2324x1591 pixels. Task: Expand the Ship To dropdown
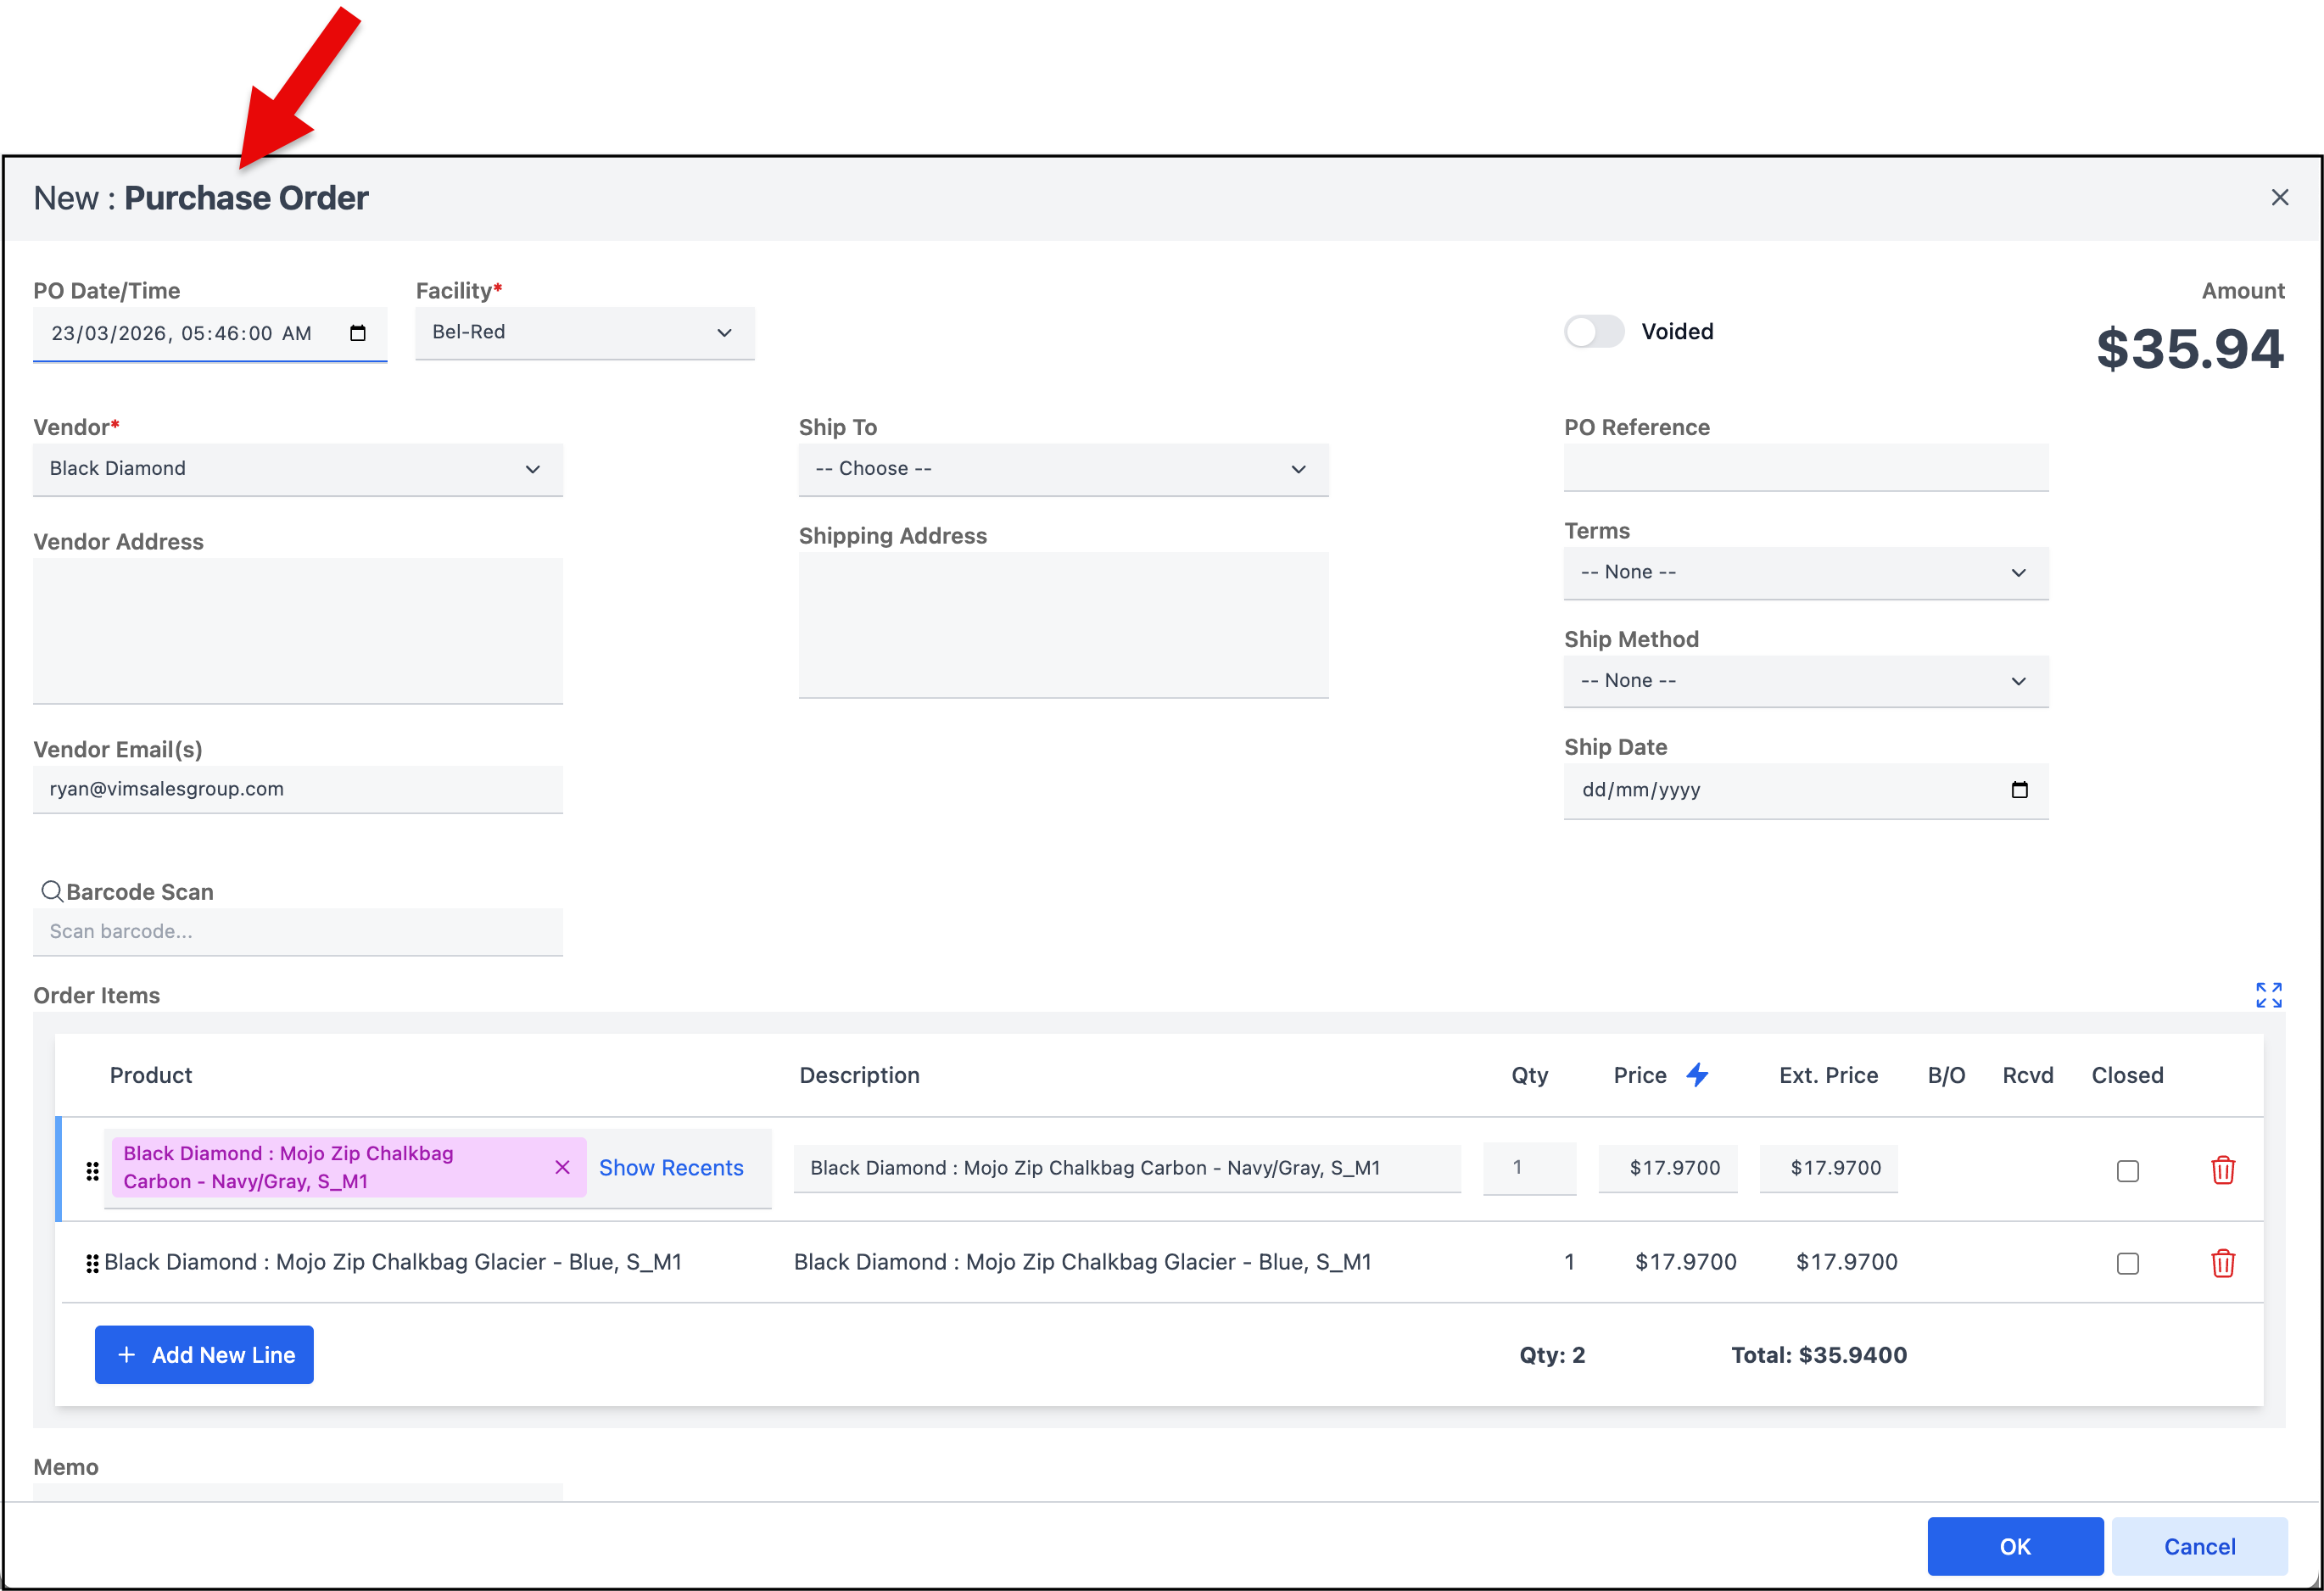click(x=1062, y=469)
